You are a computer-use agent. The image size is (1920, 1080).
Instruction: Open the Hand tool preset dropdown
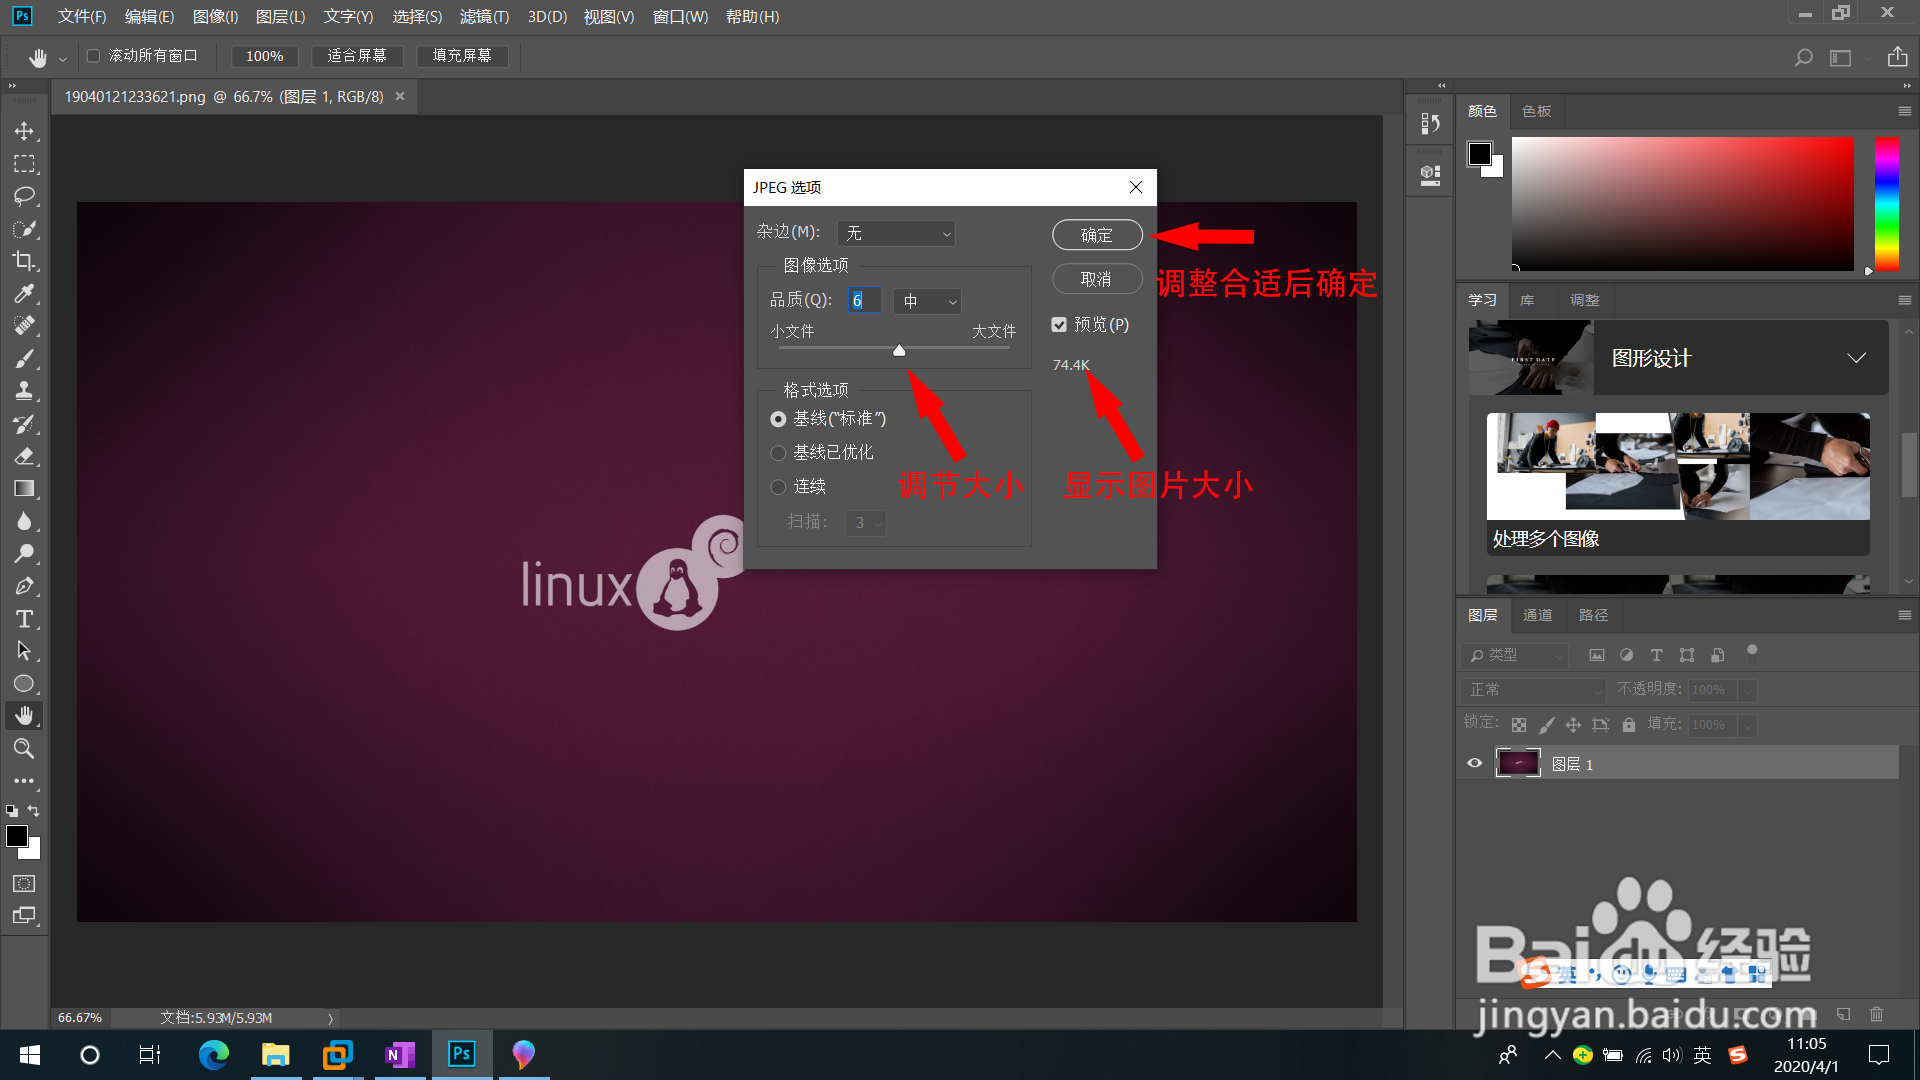point(62,59)
